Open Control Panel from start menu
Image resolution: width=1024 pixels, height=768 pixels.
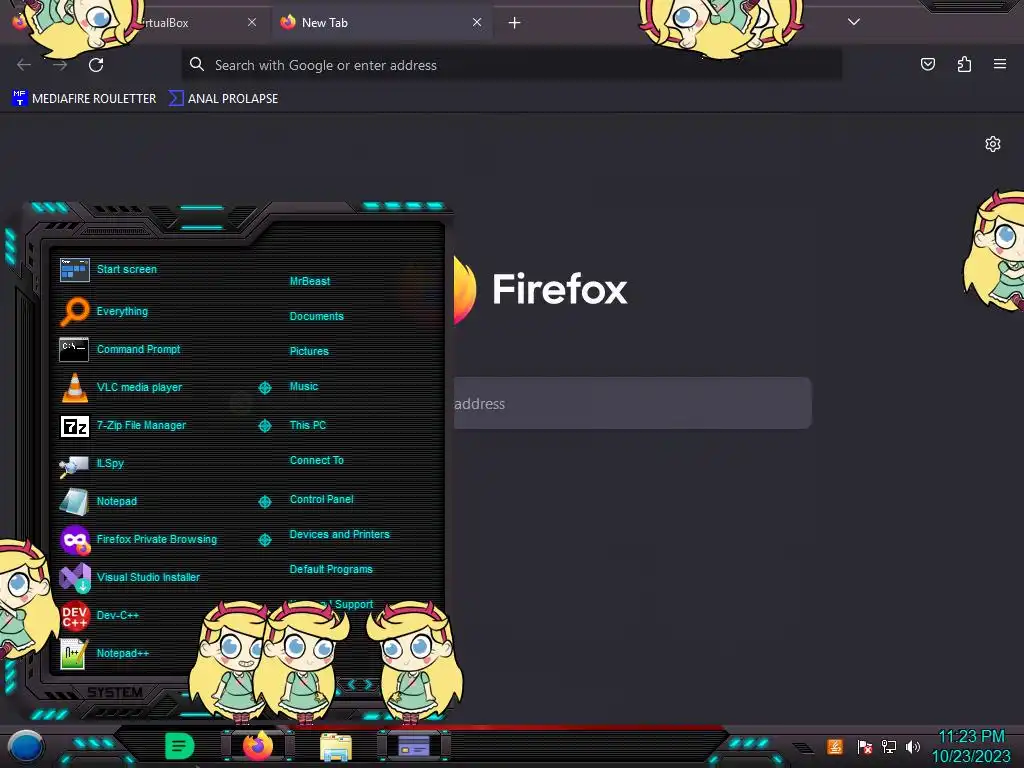click(321, 500)
